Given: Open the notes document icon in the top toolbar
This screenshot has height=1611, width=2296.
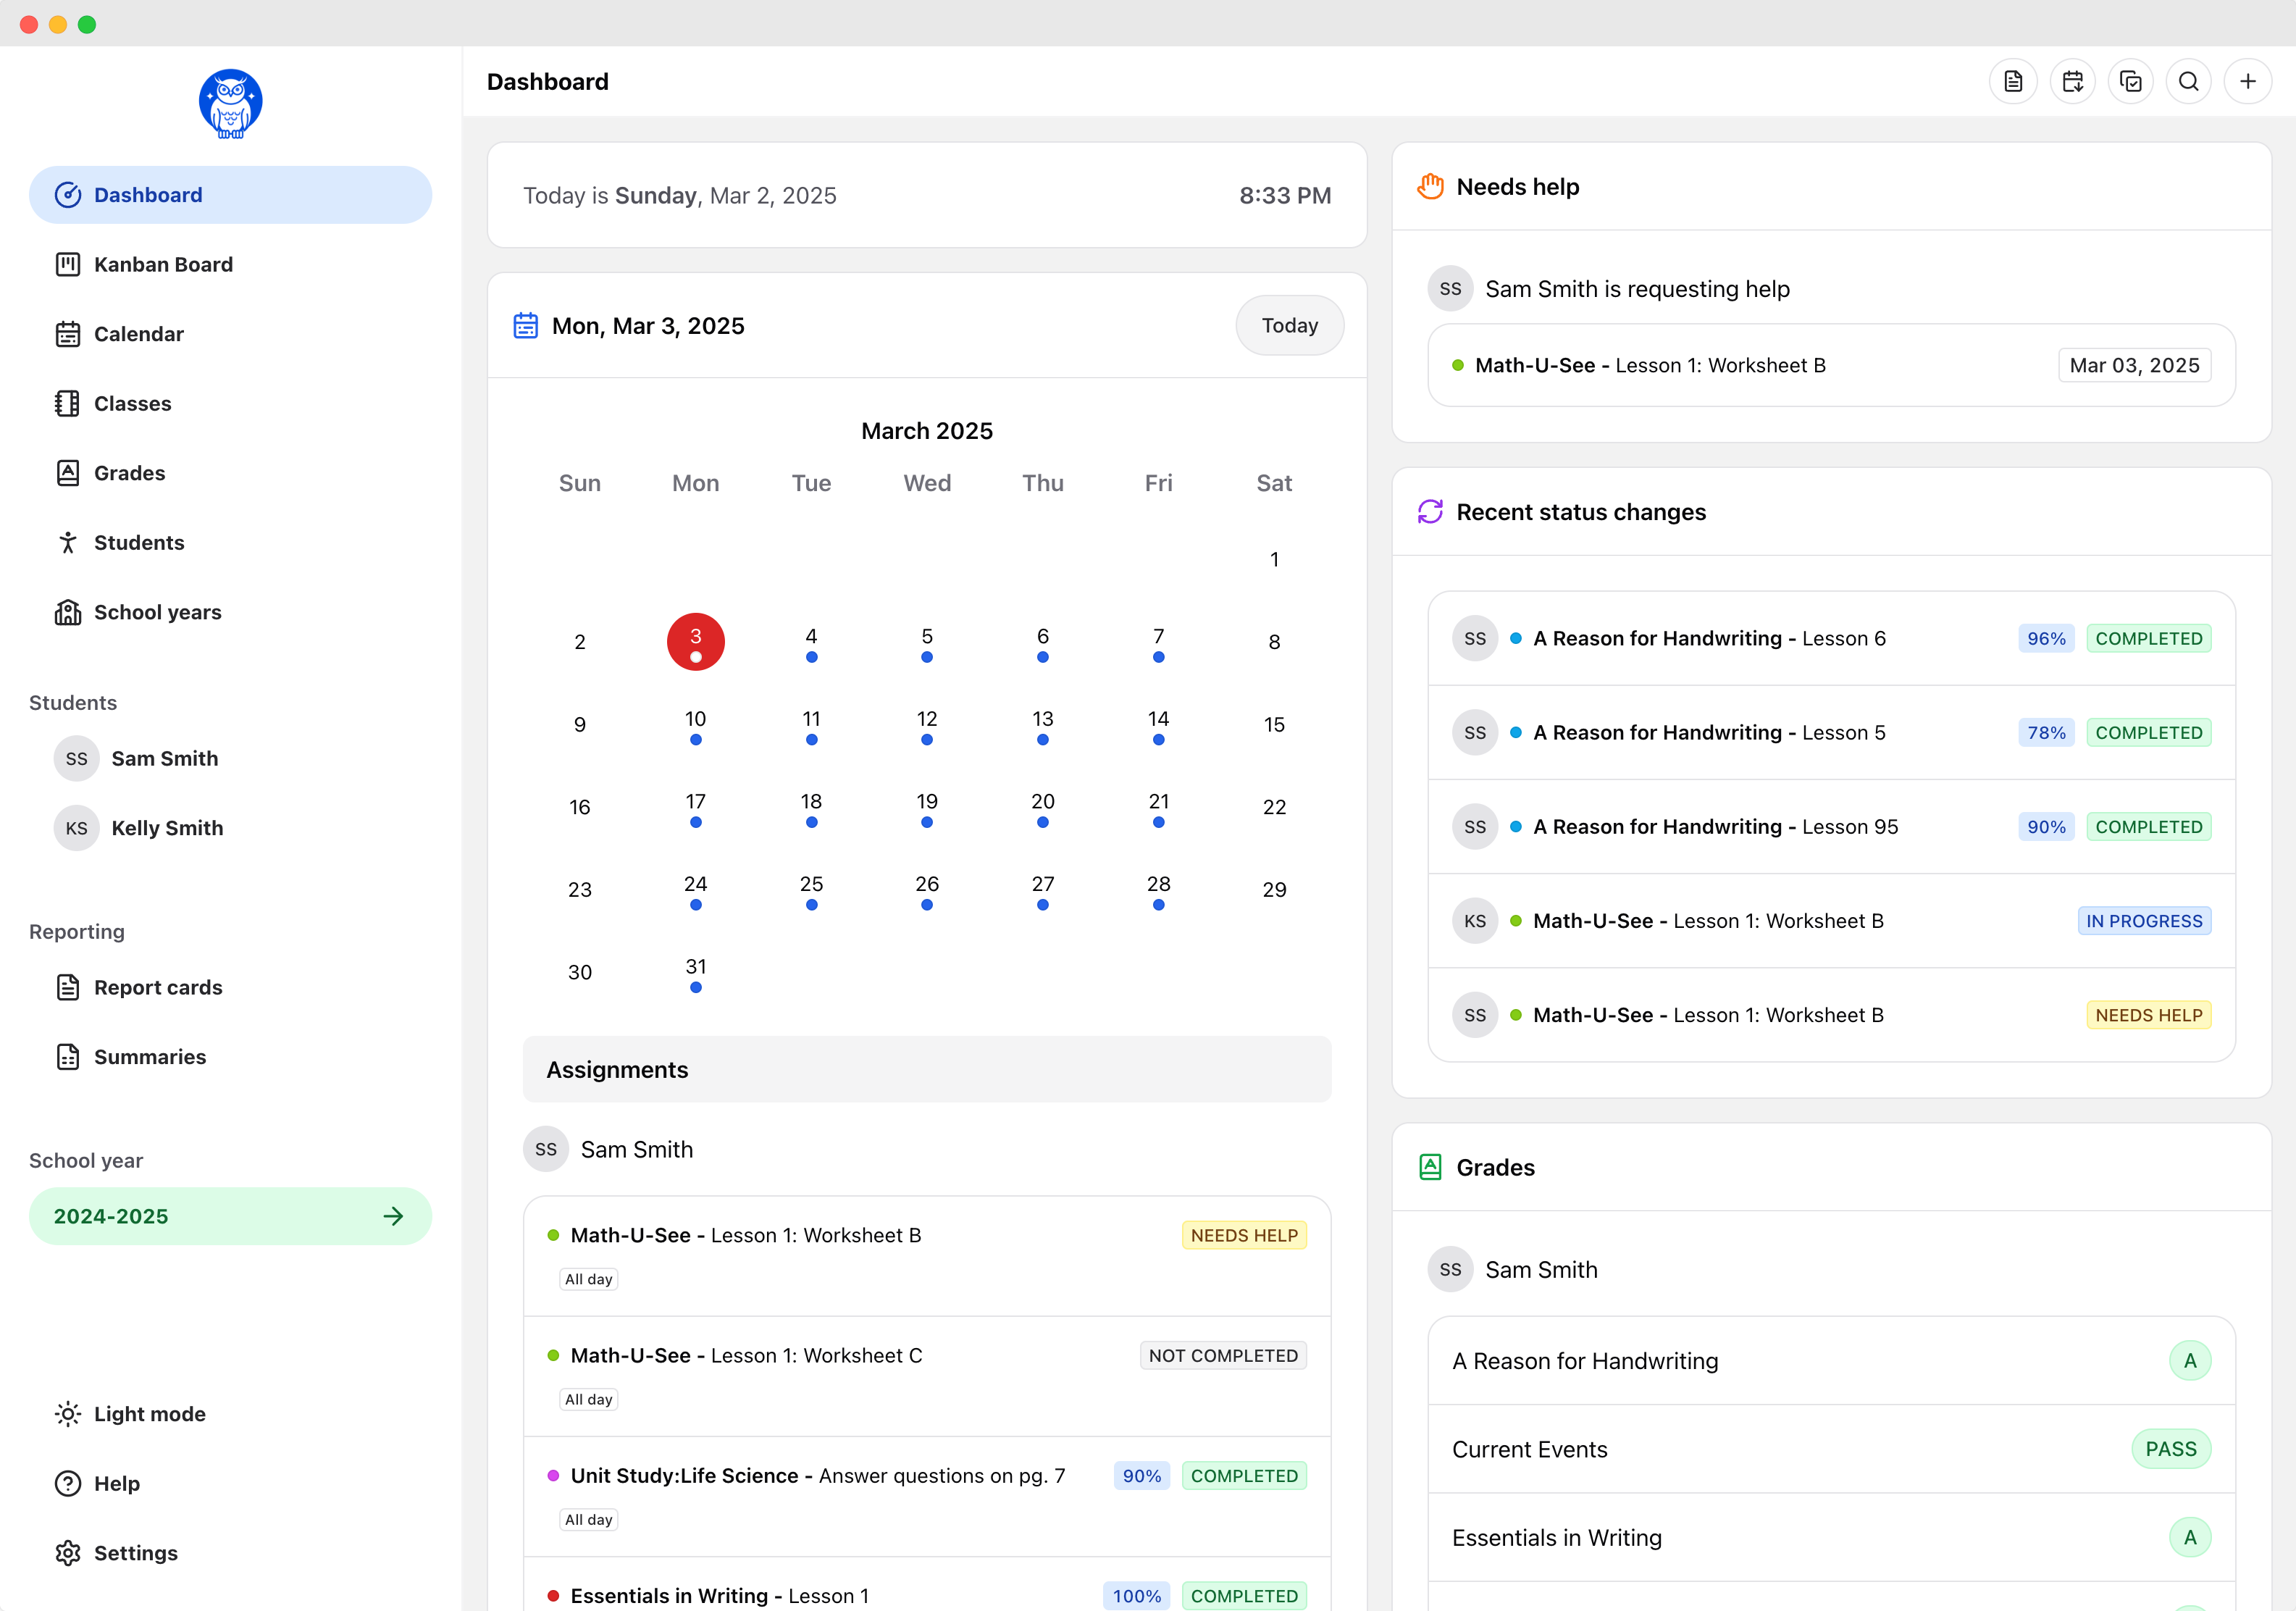Looking at the screenshot, I should (2013, 81).
